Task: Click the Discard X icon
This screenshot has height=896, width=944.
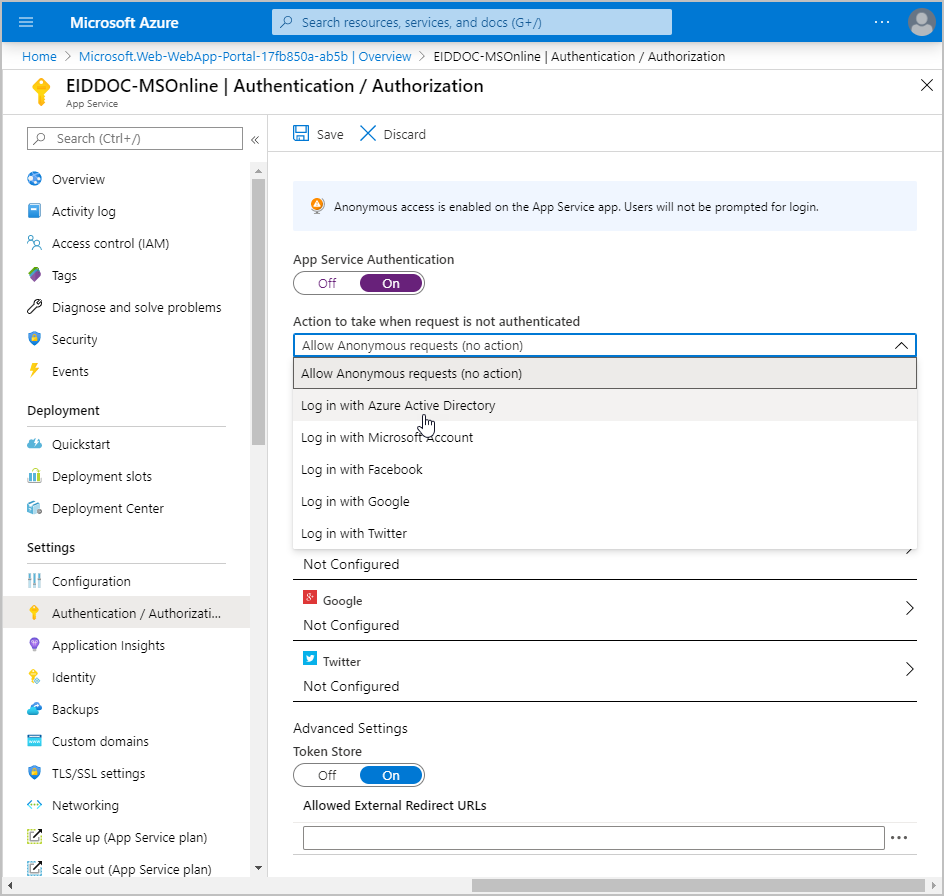Action: pyautogui.click(x=368, y=134)
